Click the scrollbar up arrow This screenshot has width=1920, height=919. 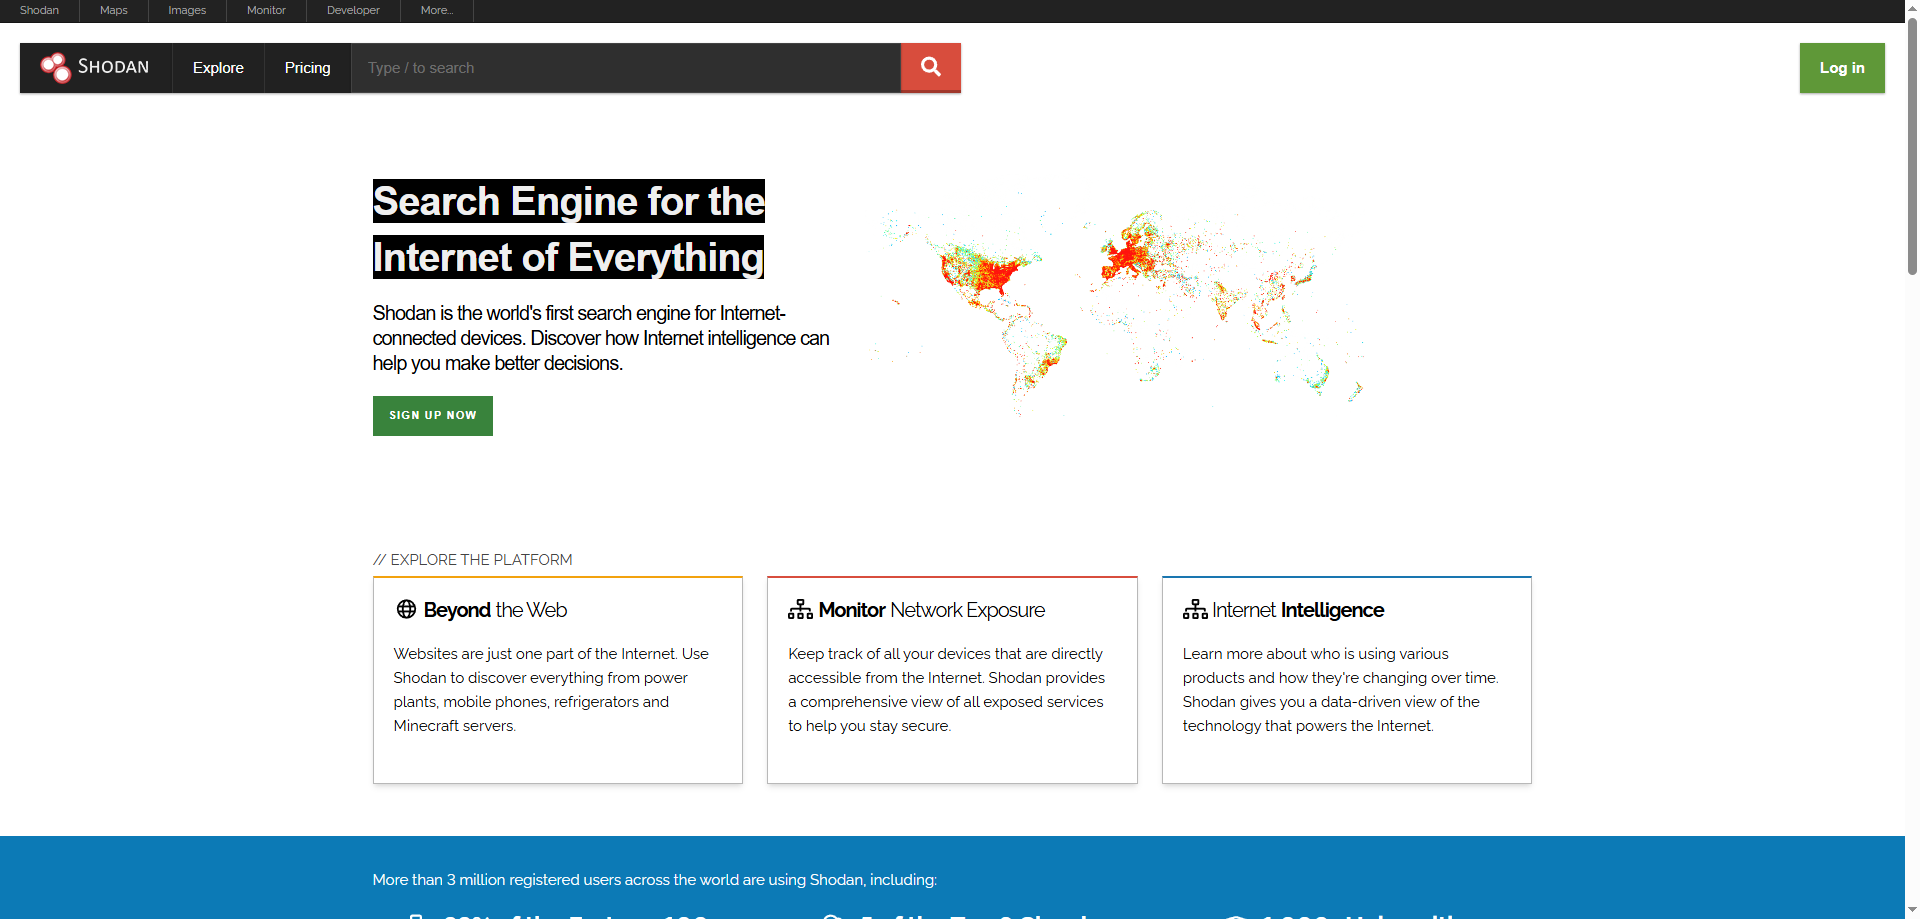pos(1912,7)
